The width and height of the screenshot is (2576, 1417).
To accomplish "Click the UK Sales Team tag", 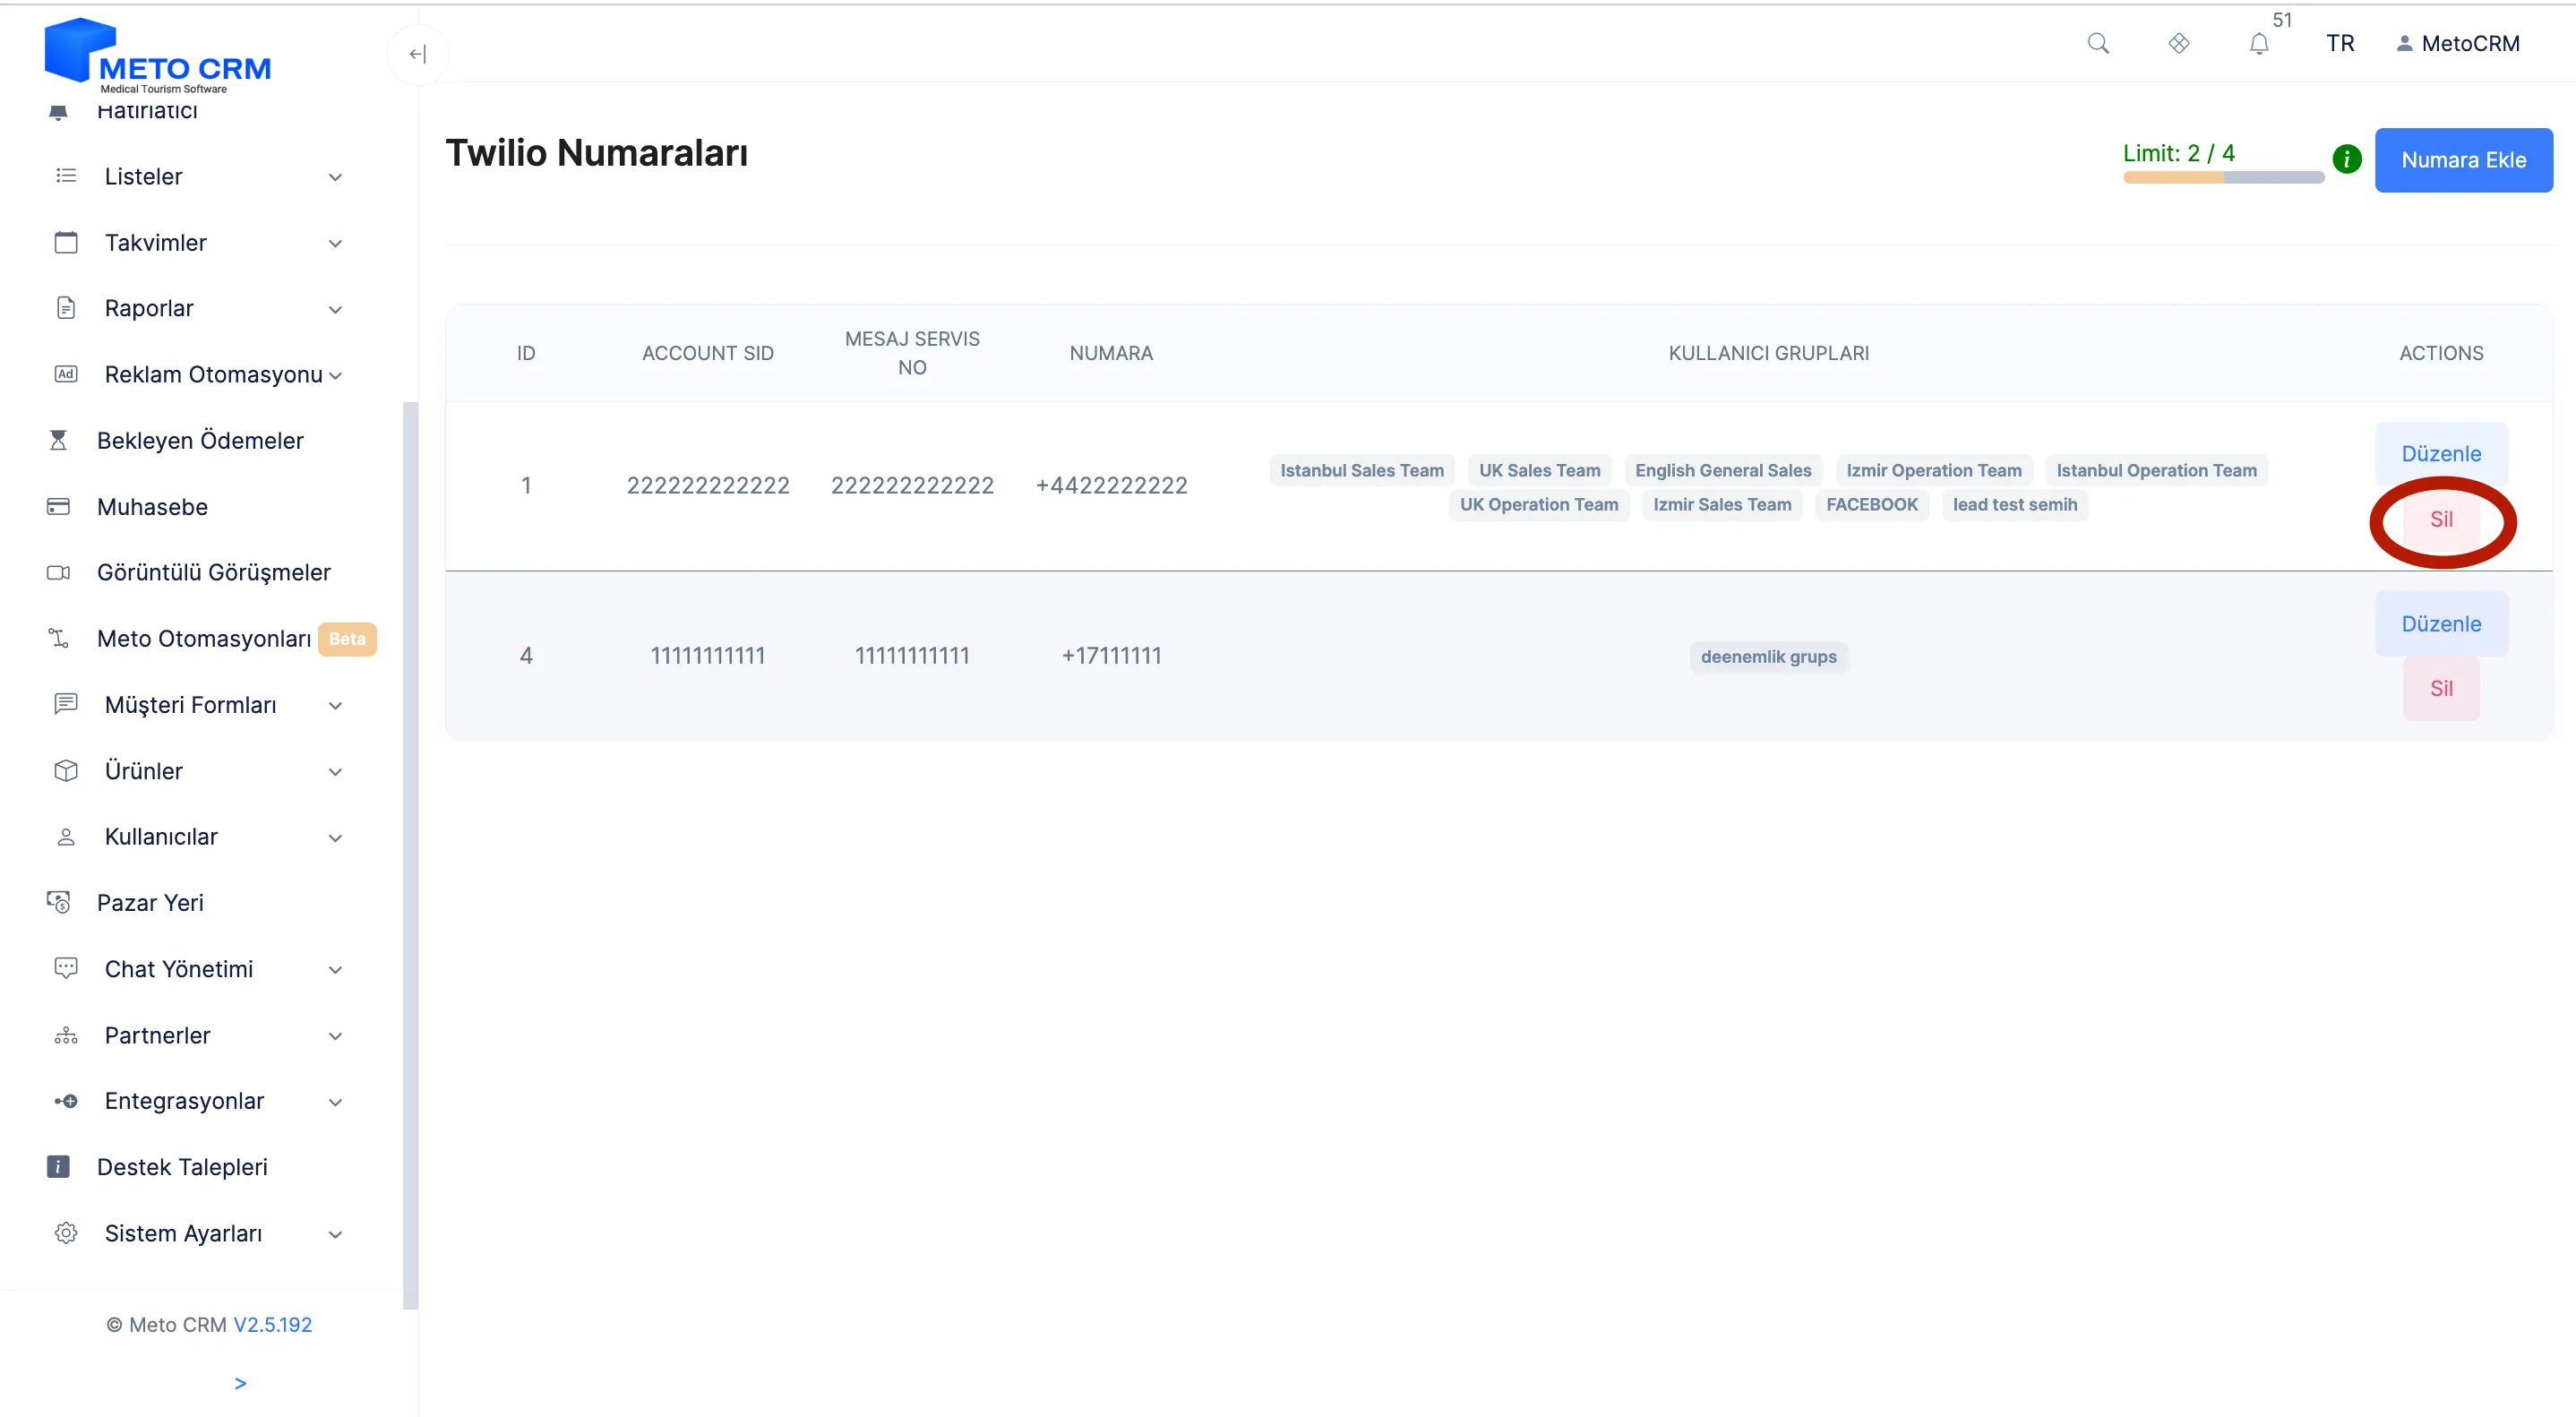I will 1539,470.
